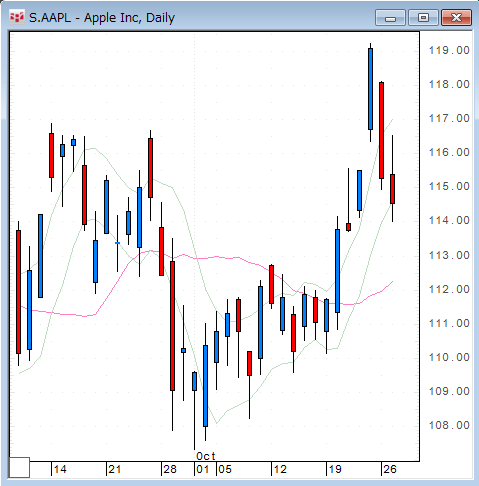Select the last red candle on the chart

coord(392,189)
